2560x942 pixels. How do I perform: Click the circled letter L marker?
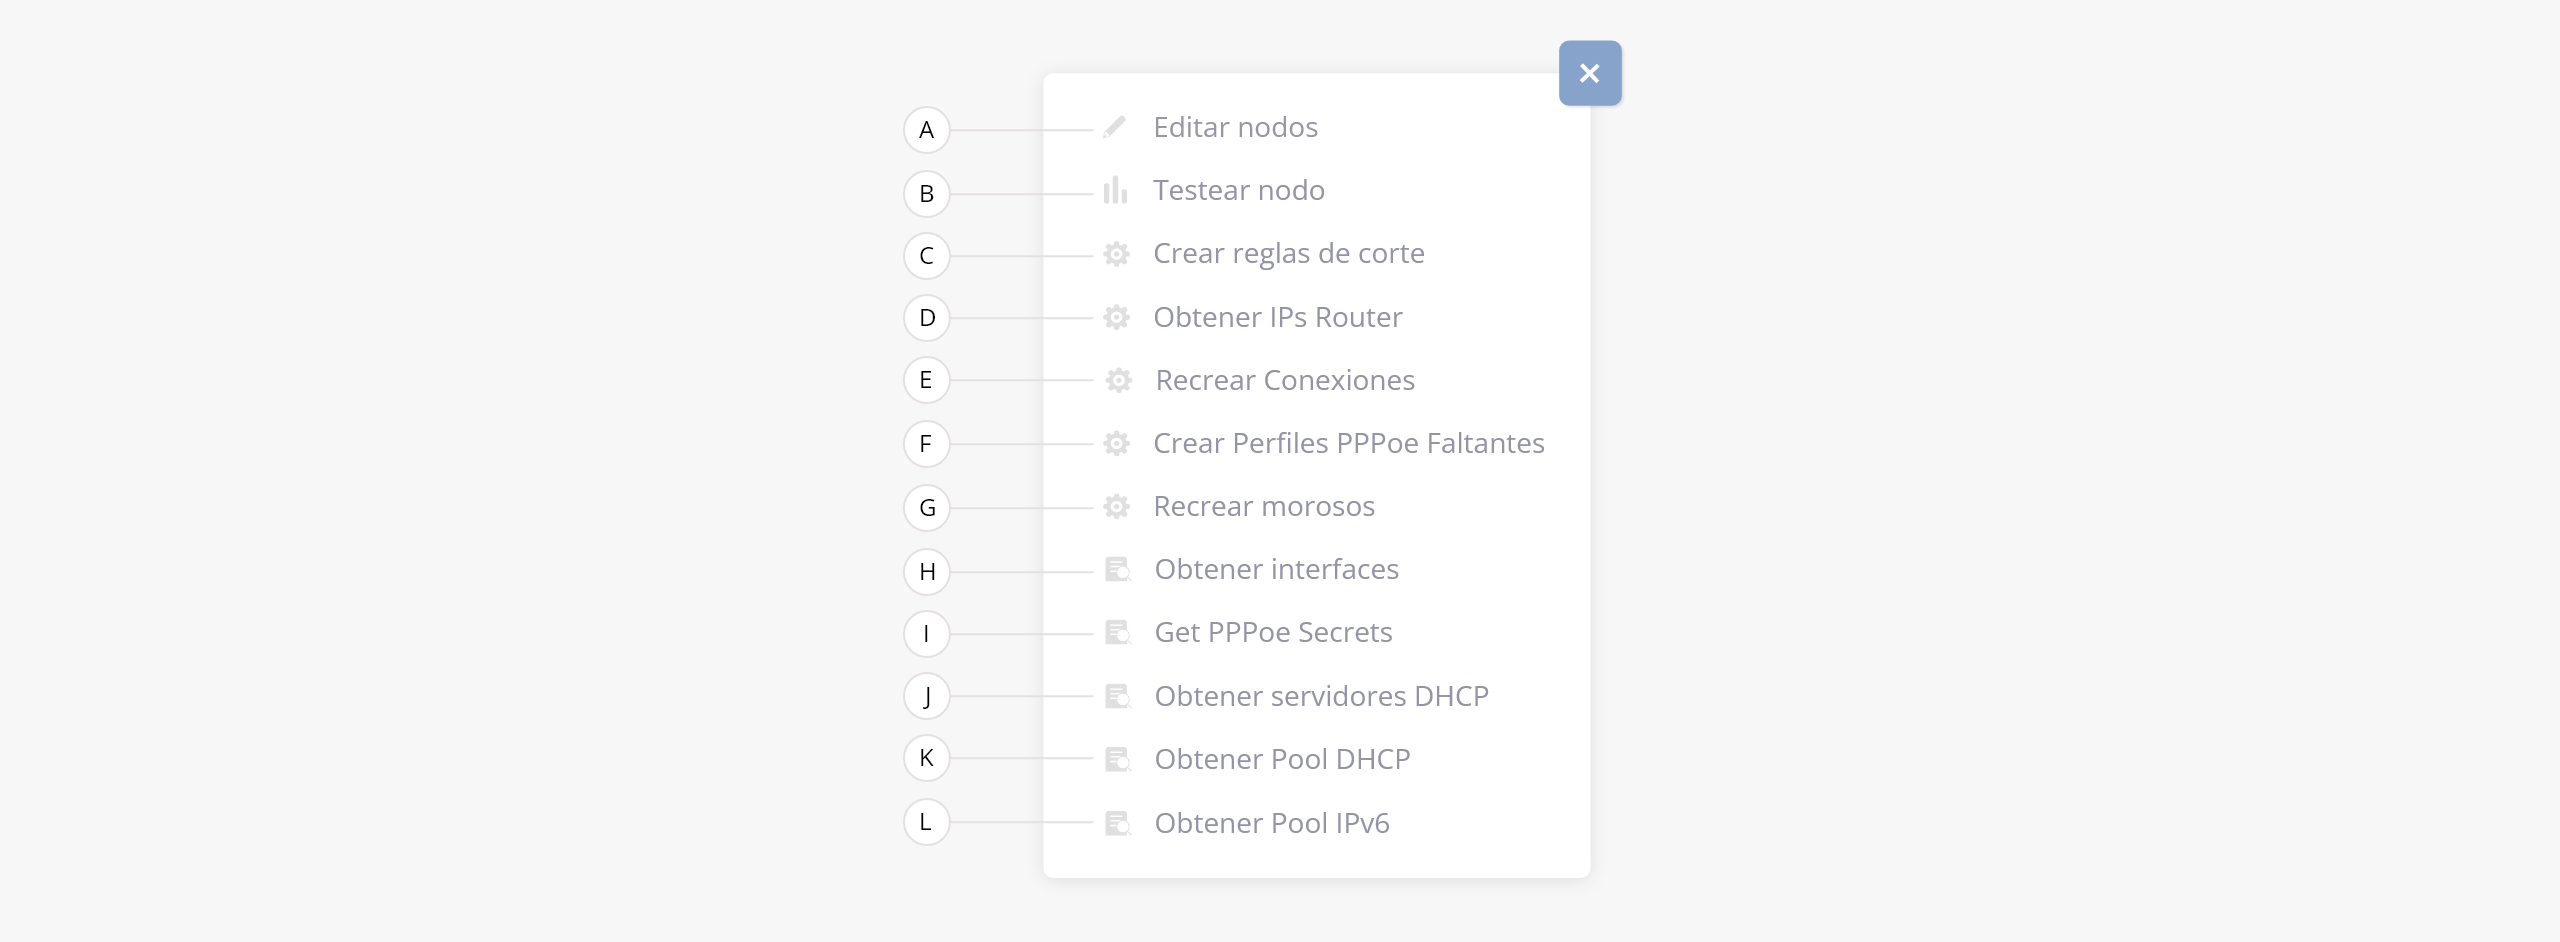[x=927, y=822]
